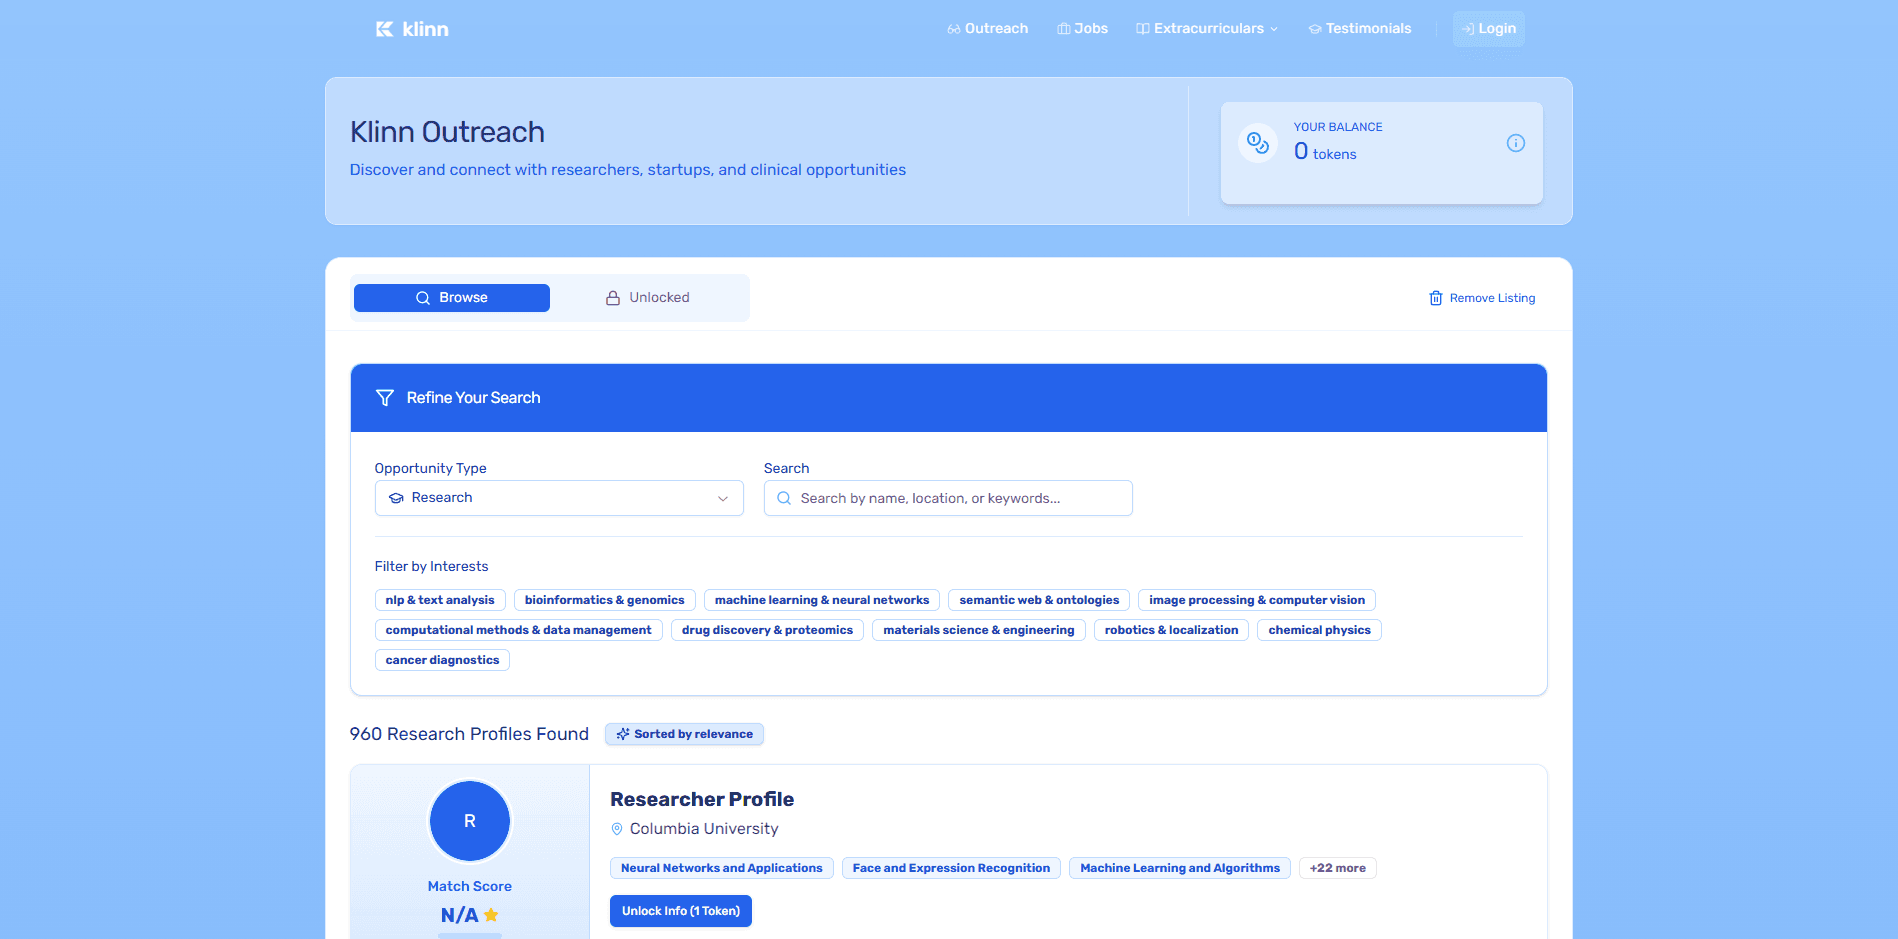This screenshot has width=1898, height=939.
Task: Click the R researcher avatar
Action: [469, 821]
